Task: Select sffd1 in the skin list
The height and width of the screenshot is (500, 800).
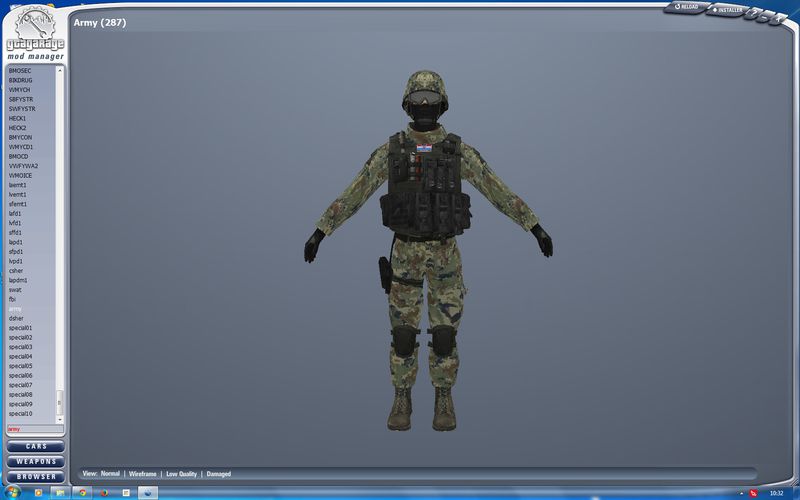Action: [x=15, y=233]
